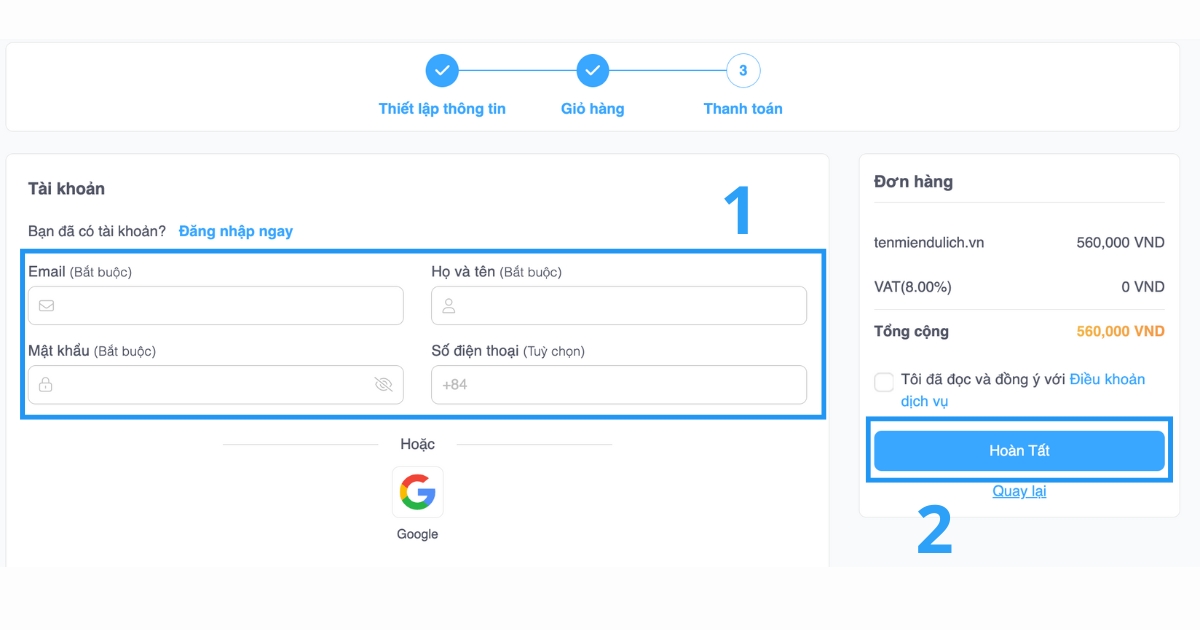The width and height of the screenshot is (1200, 630).
Task: Click the person icon in name field
Action: pyautogui.click(x=449, y=306)
